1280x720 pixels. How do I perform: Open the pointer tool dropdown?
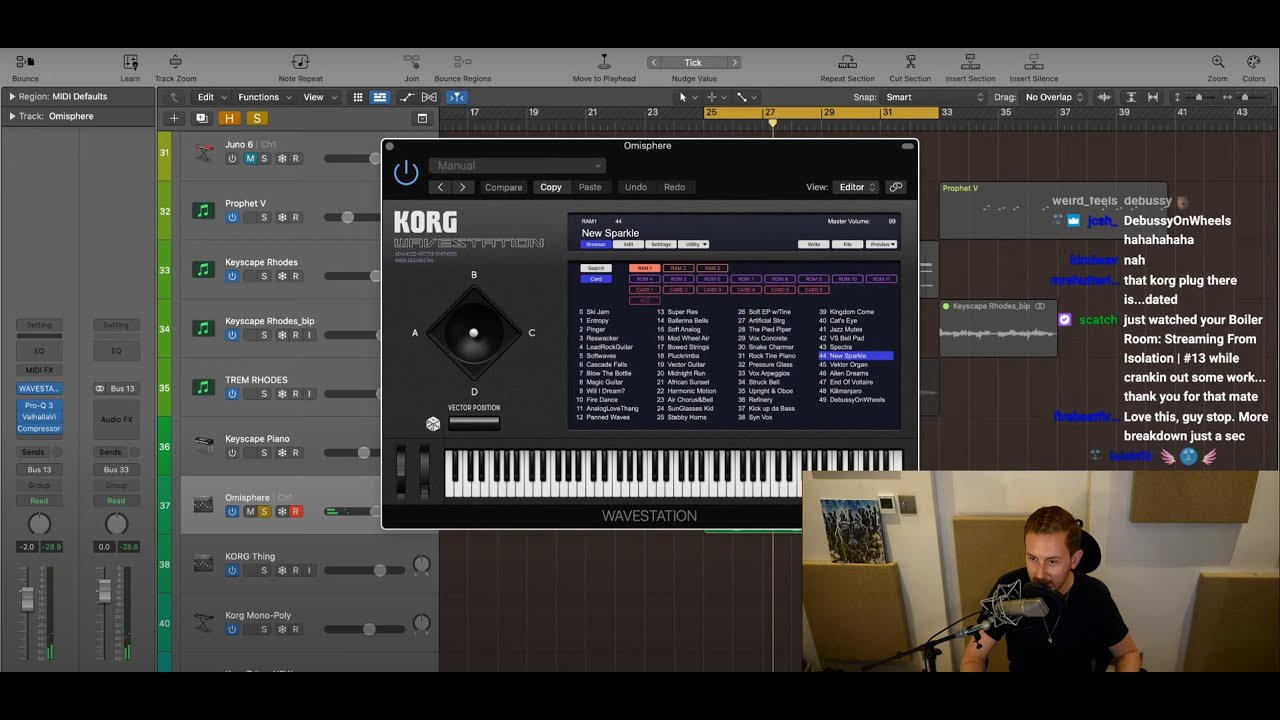[x=688, y=97]
